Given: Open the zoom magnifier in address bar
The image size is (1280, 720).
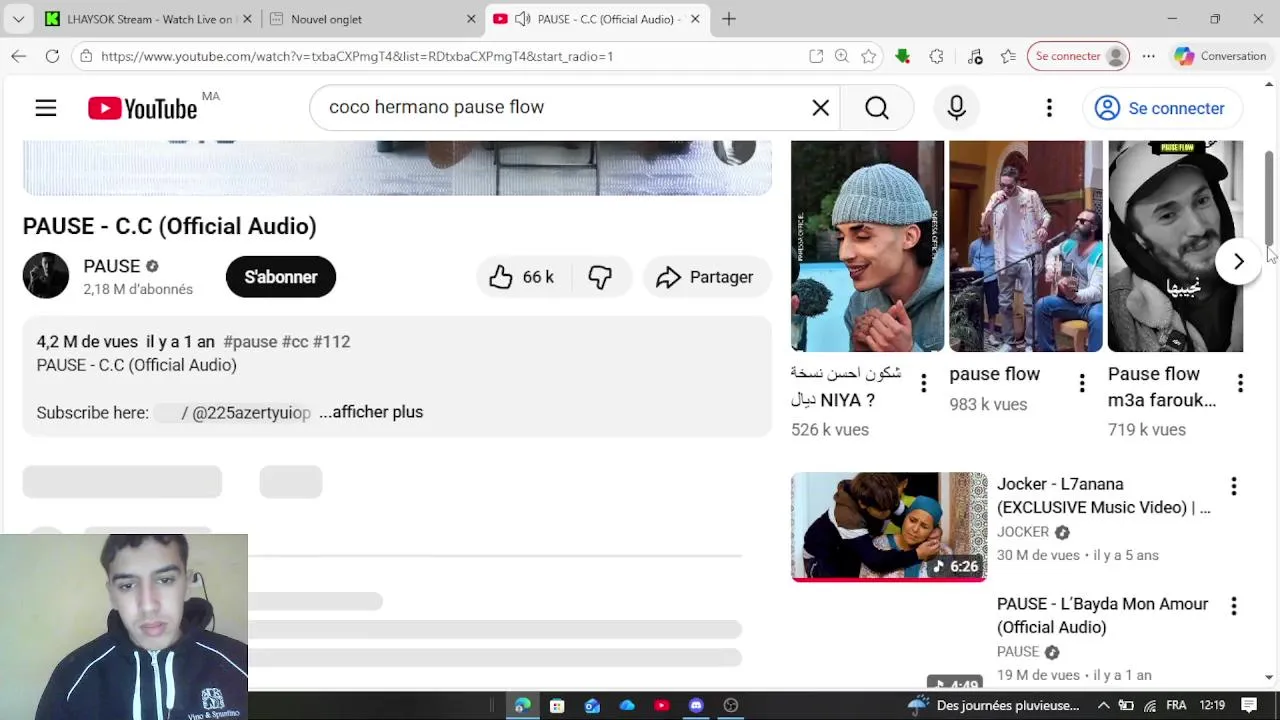Looking at the screenshot, I should (842, 56).
